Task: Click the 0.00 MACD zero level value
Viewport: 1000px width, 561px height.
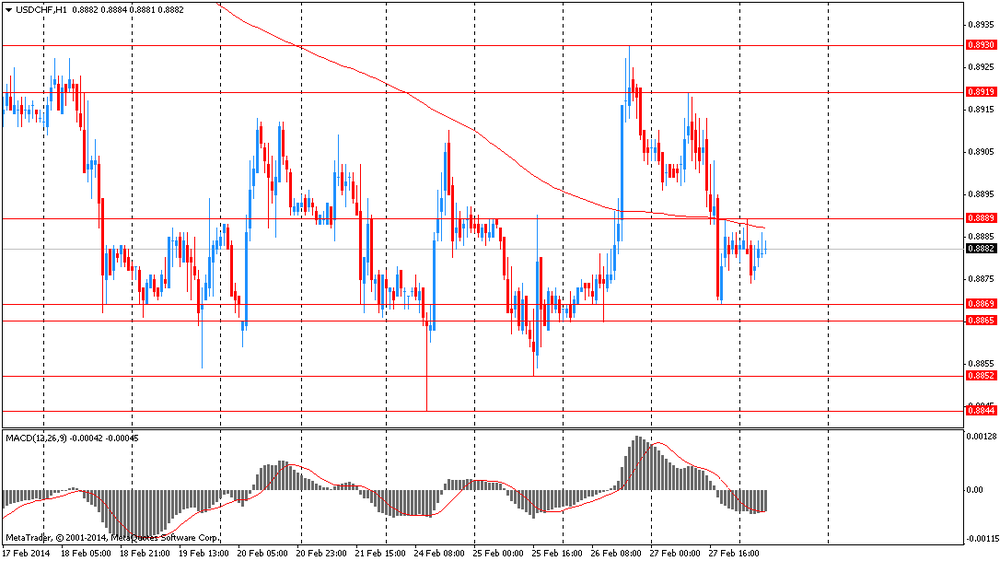Action: (975, 490)
